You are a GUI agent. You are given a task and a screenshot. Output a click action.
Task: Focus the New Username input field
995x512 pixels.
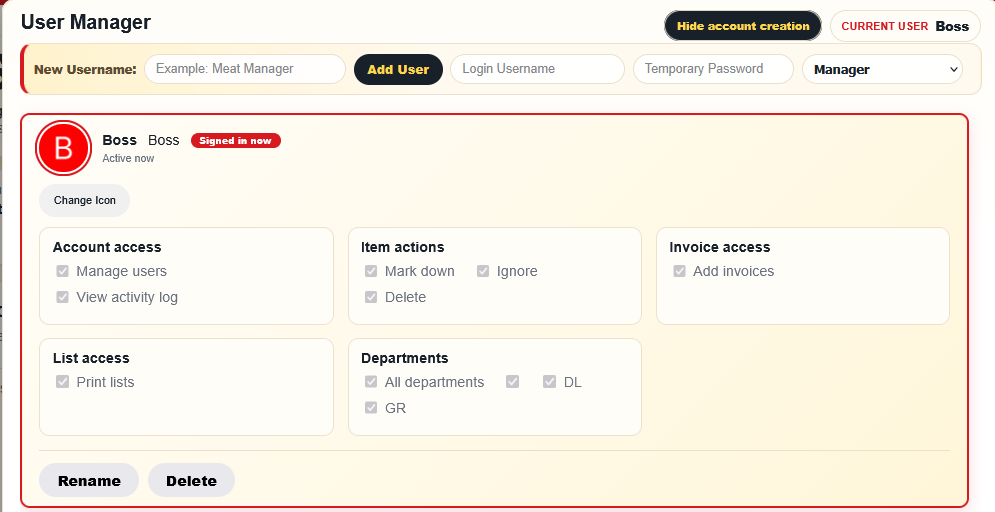click(245, 69)
